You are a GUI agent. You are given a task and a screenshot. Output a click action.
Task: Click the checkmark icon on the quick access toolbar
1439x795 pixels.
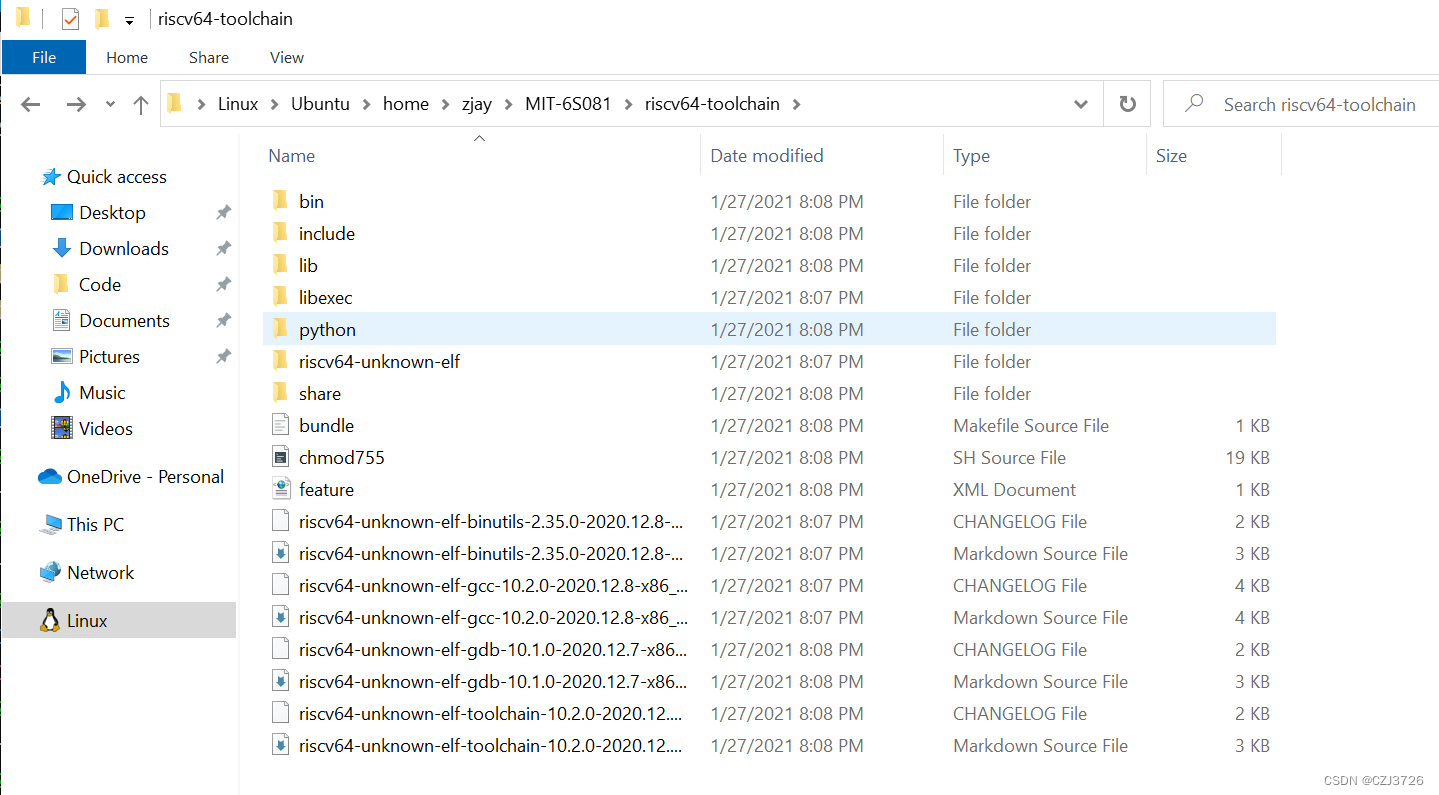click(x=69, y=18)
